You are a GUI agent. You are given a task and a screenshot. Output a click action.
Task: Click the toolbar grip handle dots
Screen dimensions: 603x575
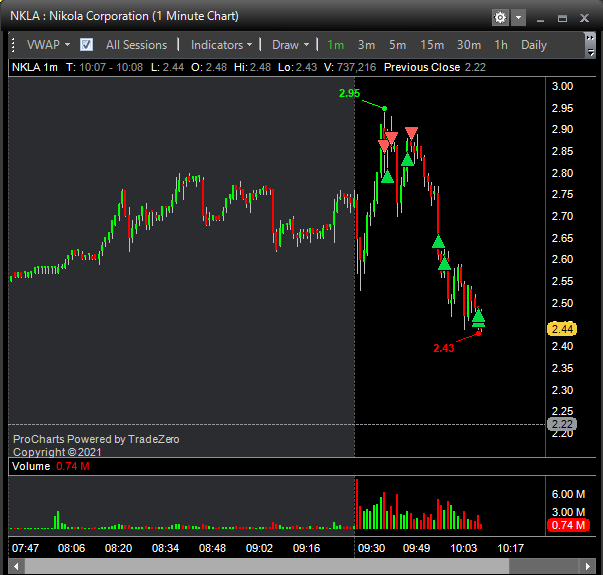(13, 45)
